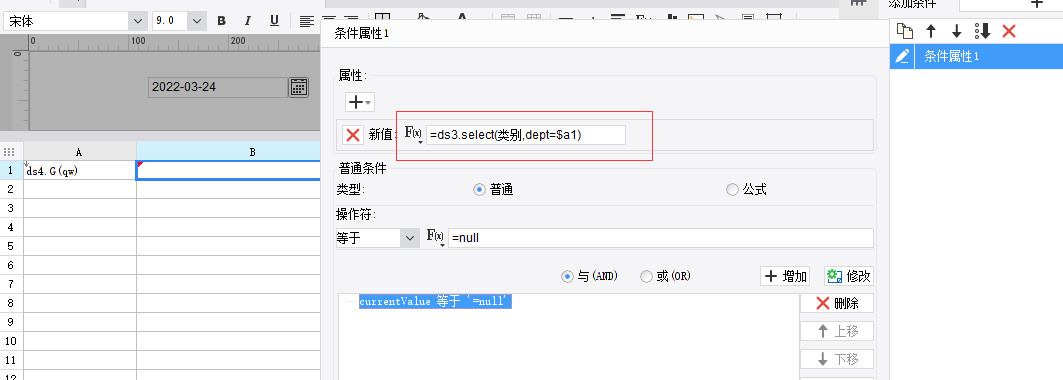Choose the 或(OR) radio option
The image size is (1063, 380).
pyautogui.click(x=646, y=276)
